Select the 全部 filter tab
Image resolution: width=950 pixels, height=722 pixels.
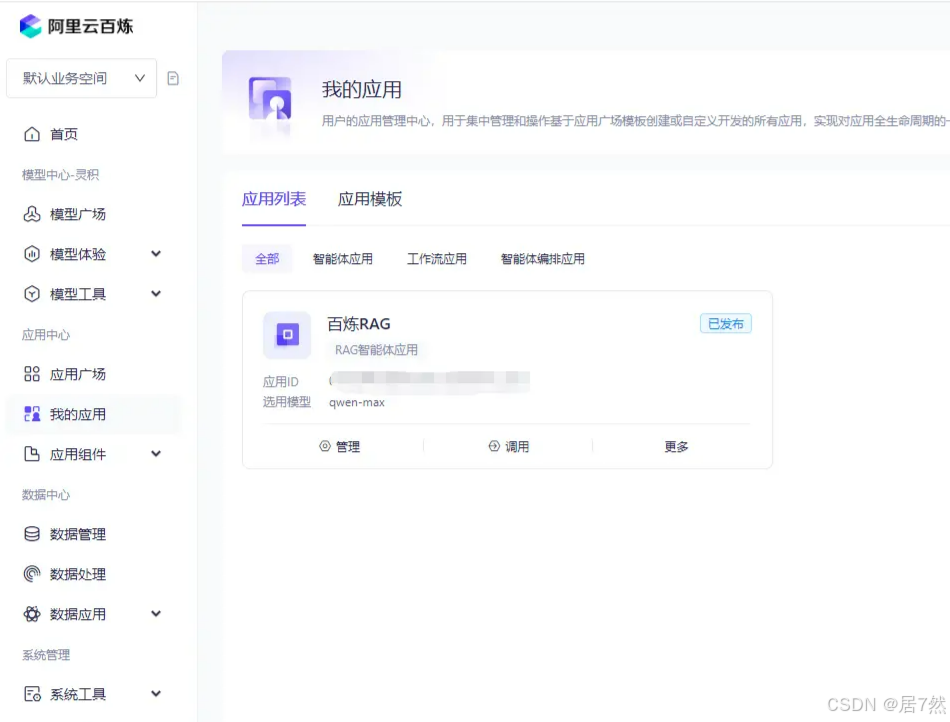coord(267,259)
